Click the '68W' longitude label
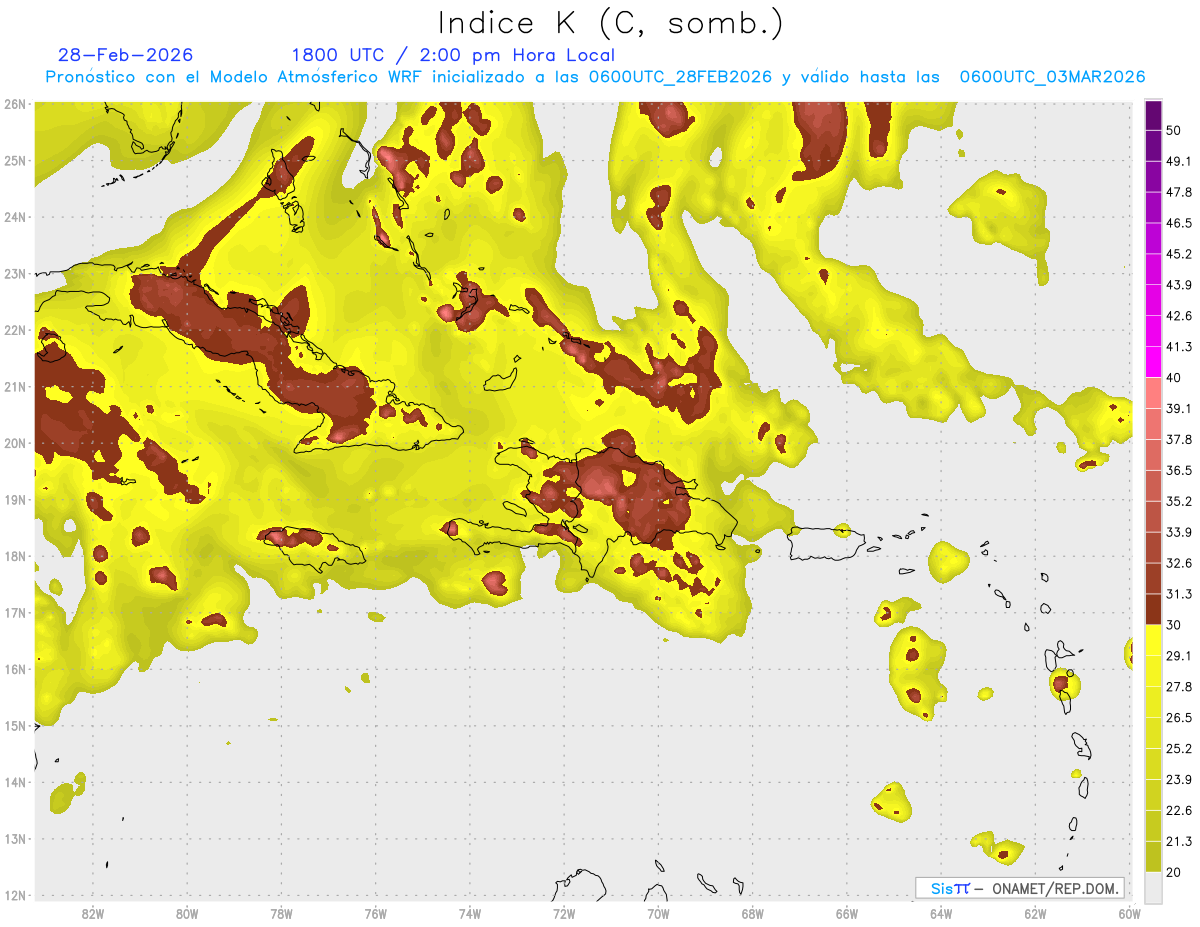Viewport: 1200px width, 927px height. [752, 913]
